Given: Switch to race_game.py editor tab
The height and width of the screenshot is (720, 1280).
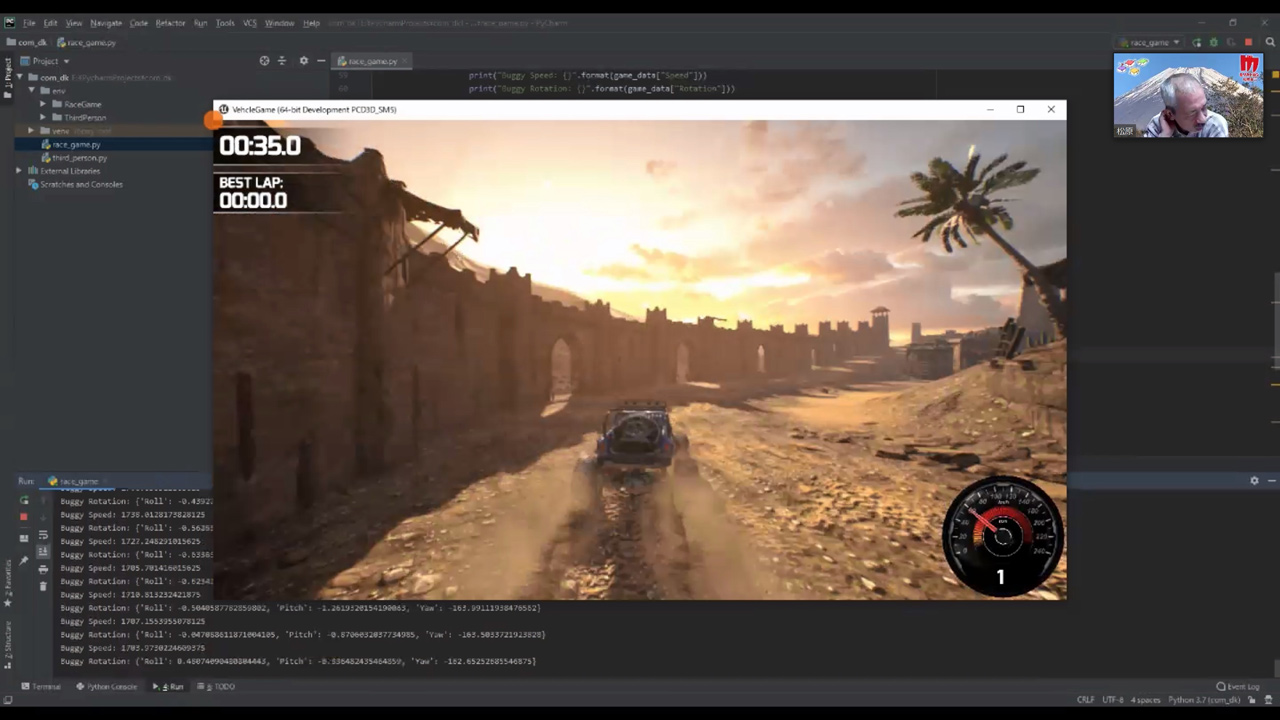Looking at the screenshot, I should tap(373, 61).
